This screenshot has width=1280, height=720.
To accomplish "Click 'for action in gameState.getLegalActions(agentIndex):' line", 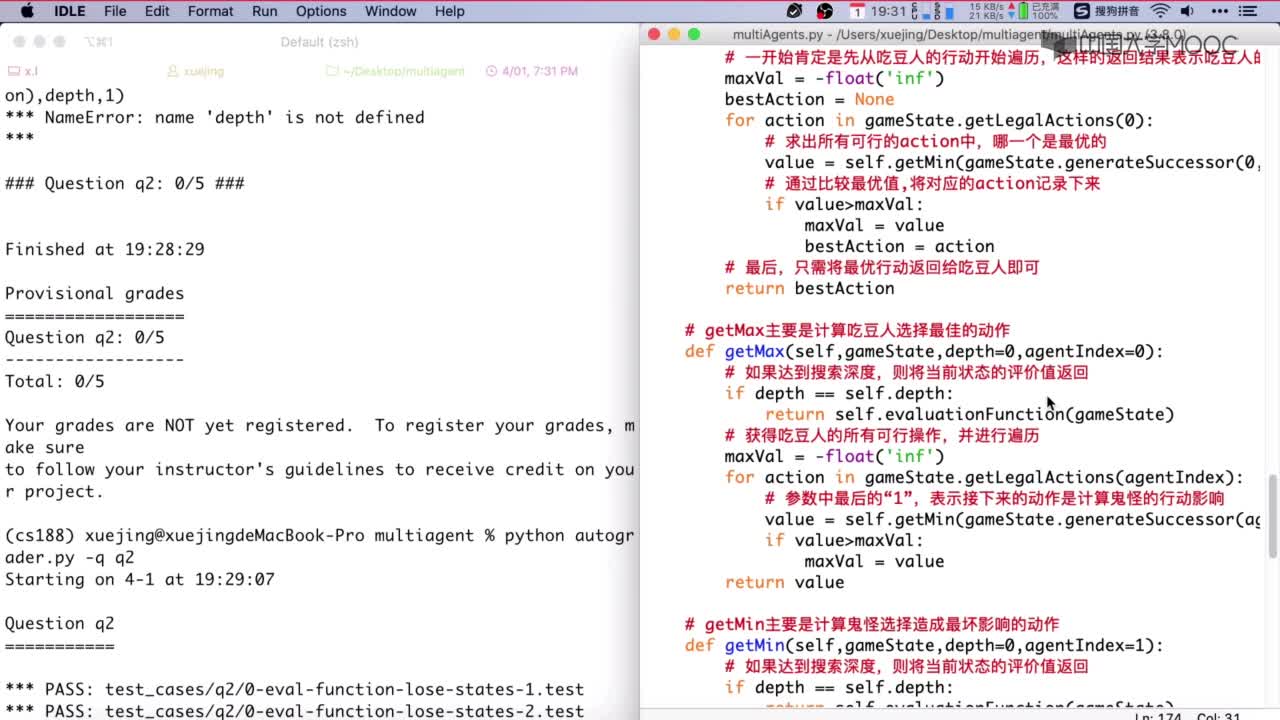I will pos(985,477).
